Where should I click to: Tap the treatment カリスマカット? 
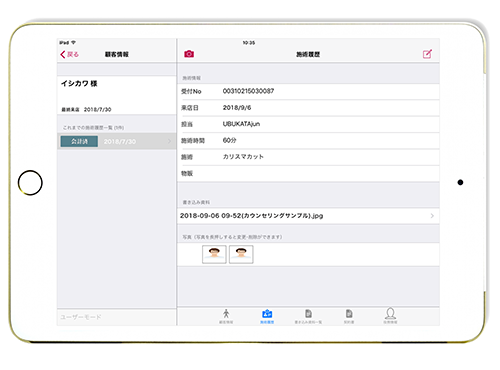click(243, 157)
